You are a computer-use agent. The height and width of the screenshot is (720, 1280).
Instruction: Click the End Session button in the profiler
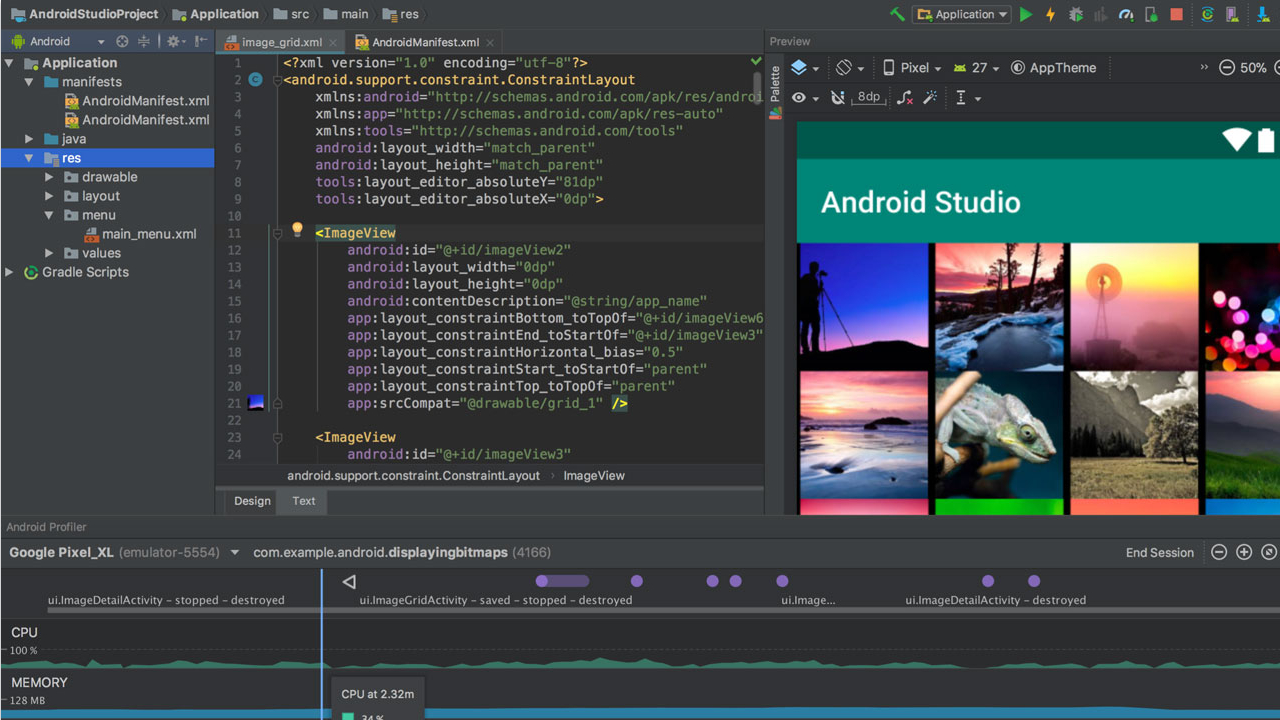tap(1159, 552)
